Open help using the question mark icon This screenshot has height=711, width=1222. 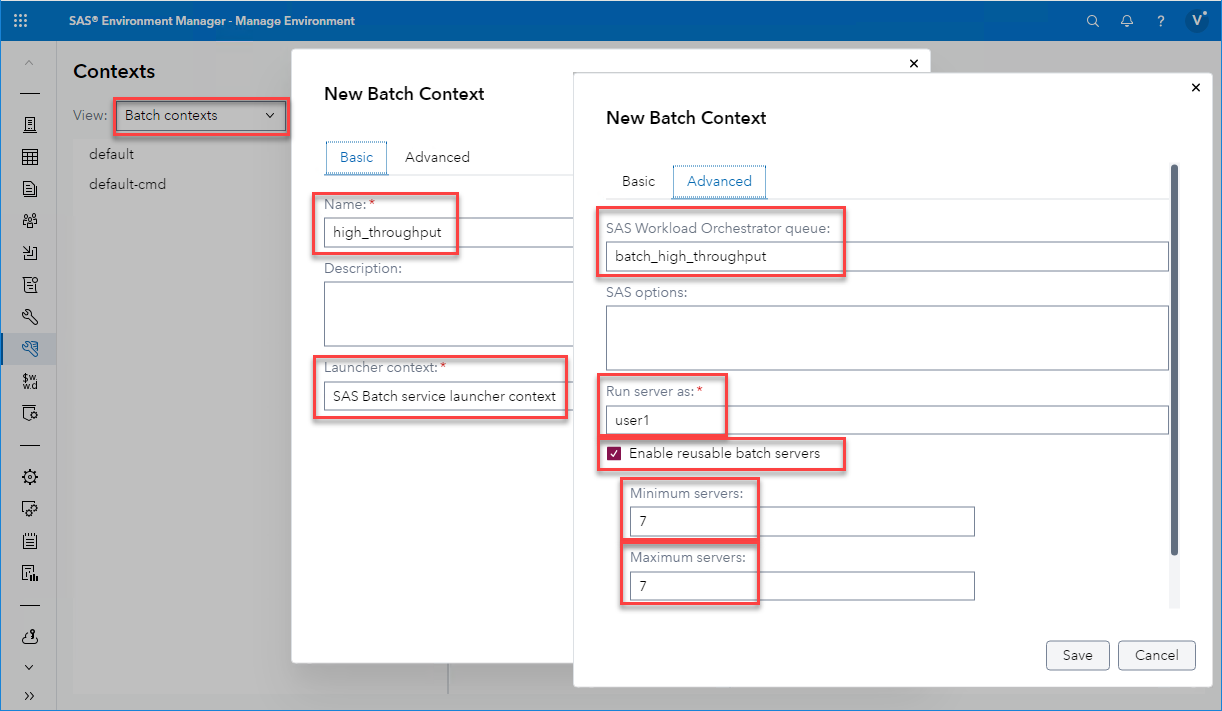pos(1160,20)
